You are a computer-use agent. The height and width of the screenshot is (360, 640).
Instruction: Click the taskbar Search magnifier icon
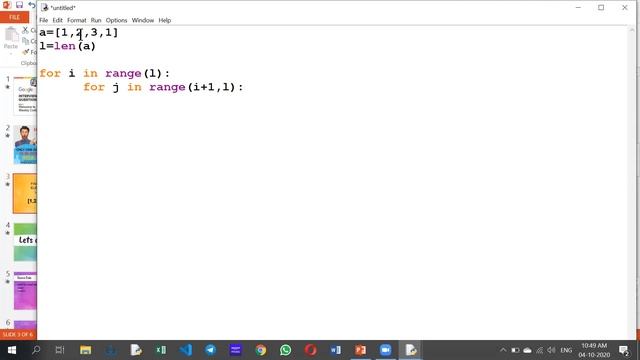36,350
